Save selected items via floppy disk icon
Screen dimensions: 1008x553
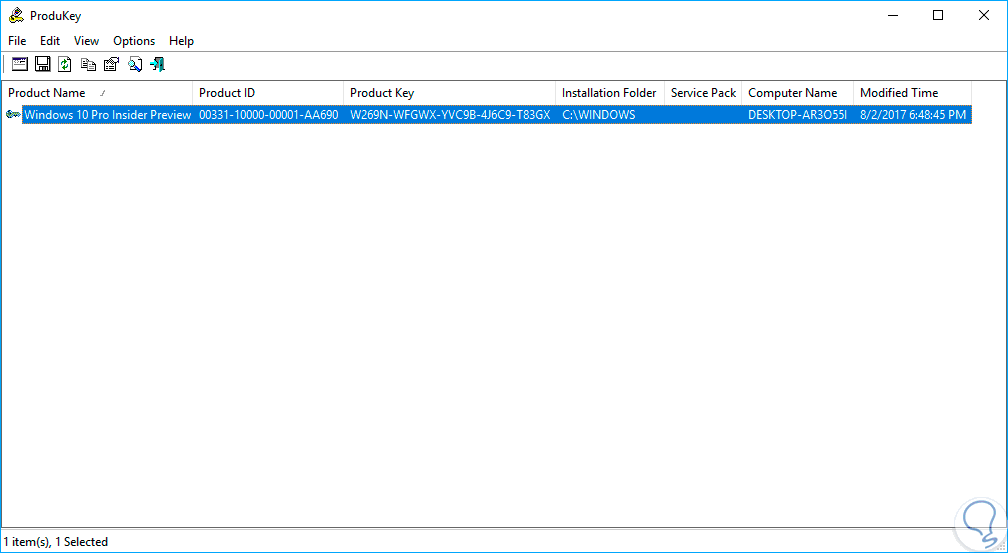coord(42,64)
